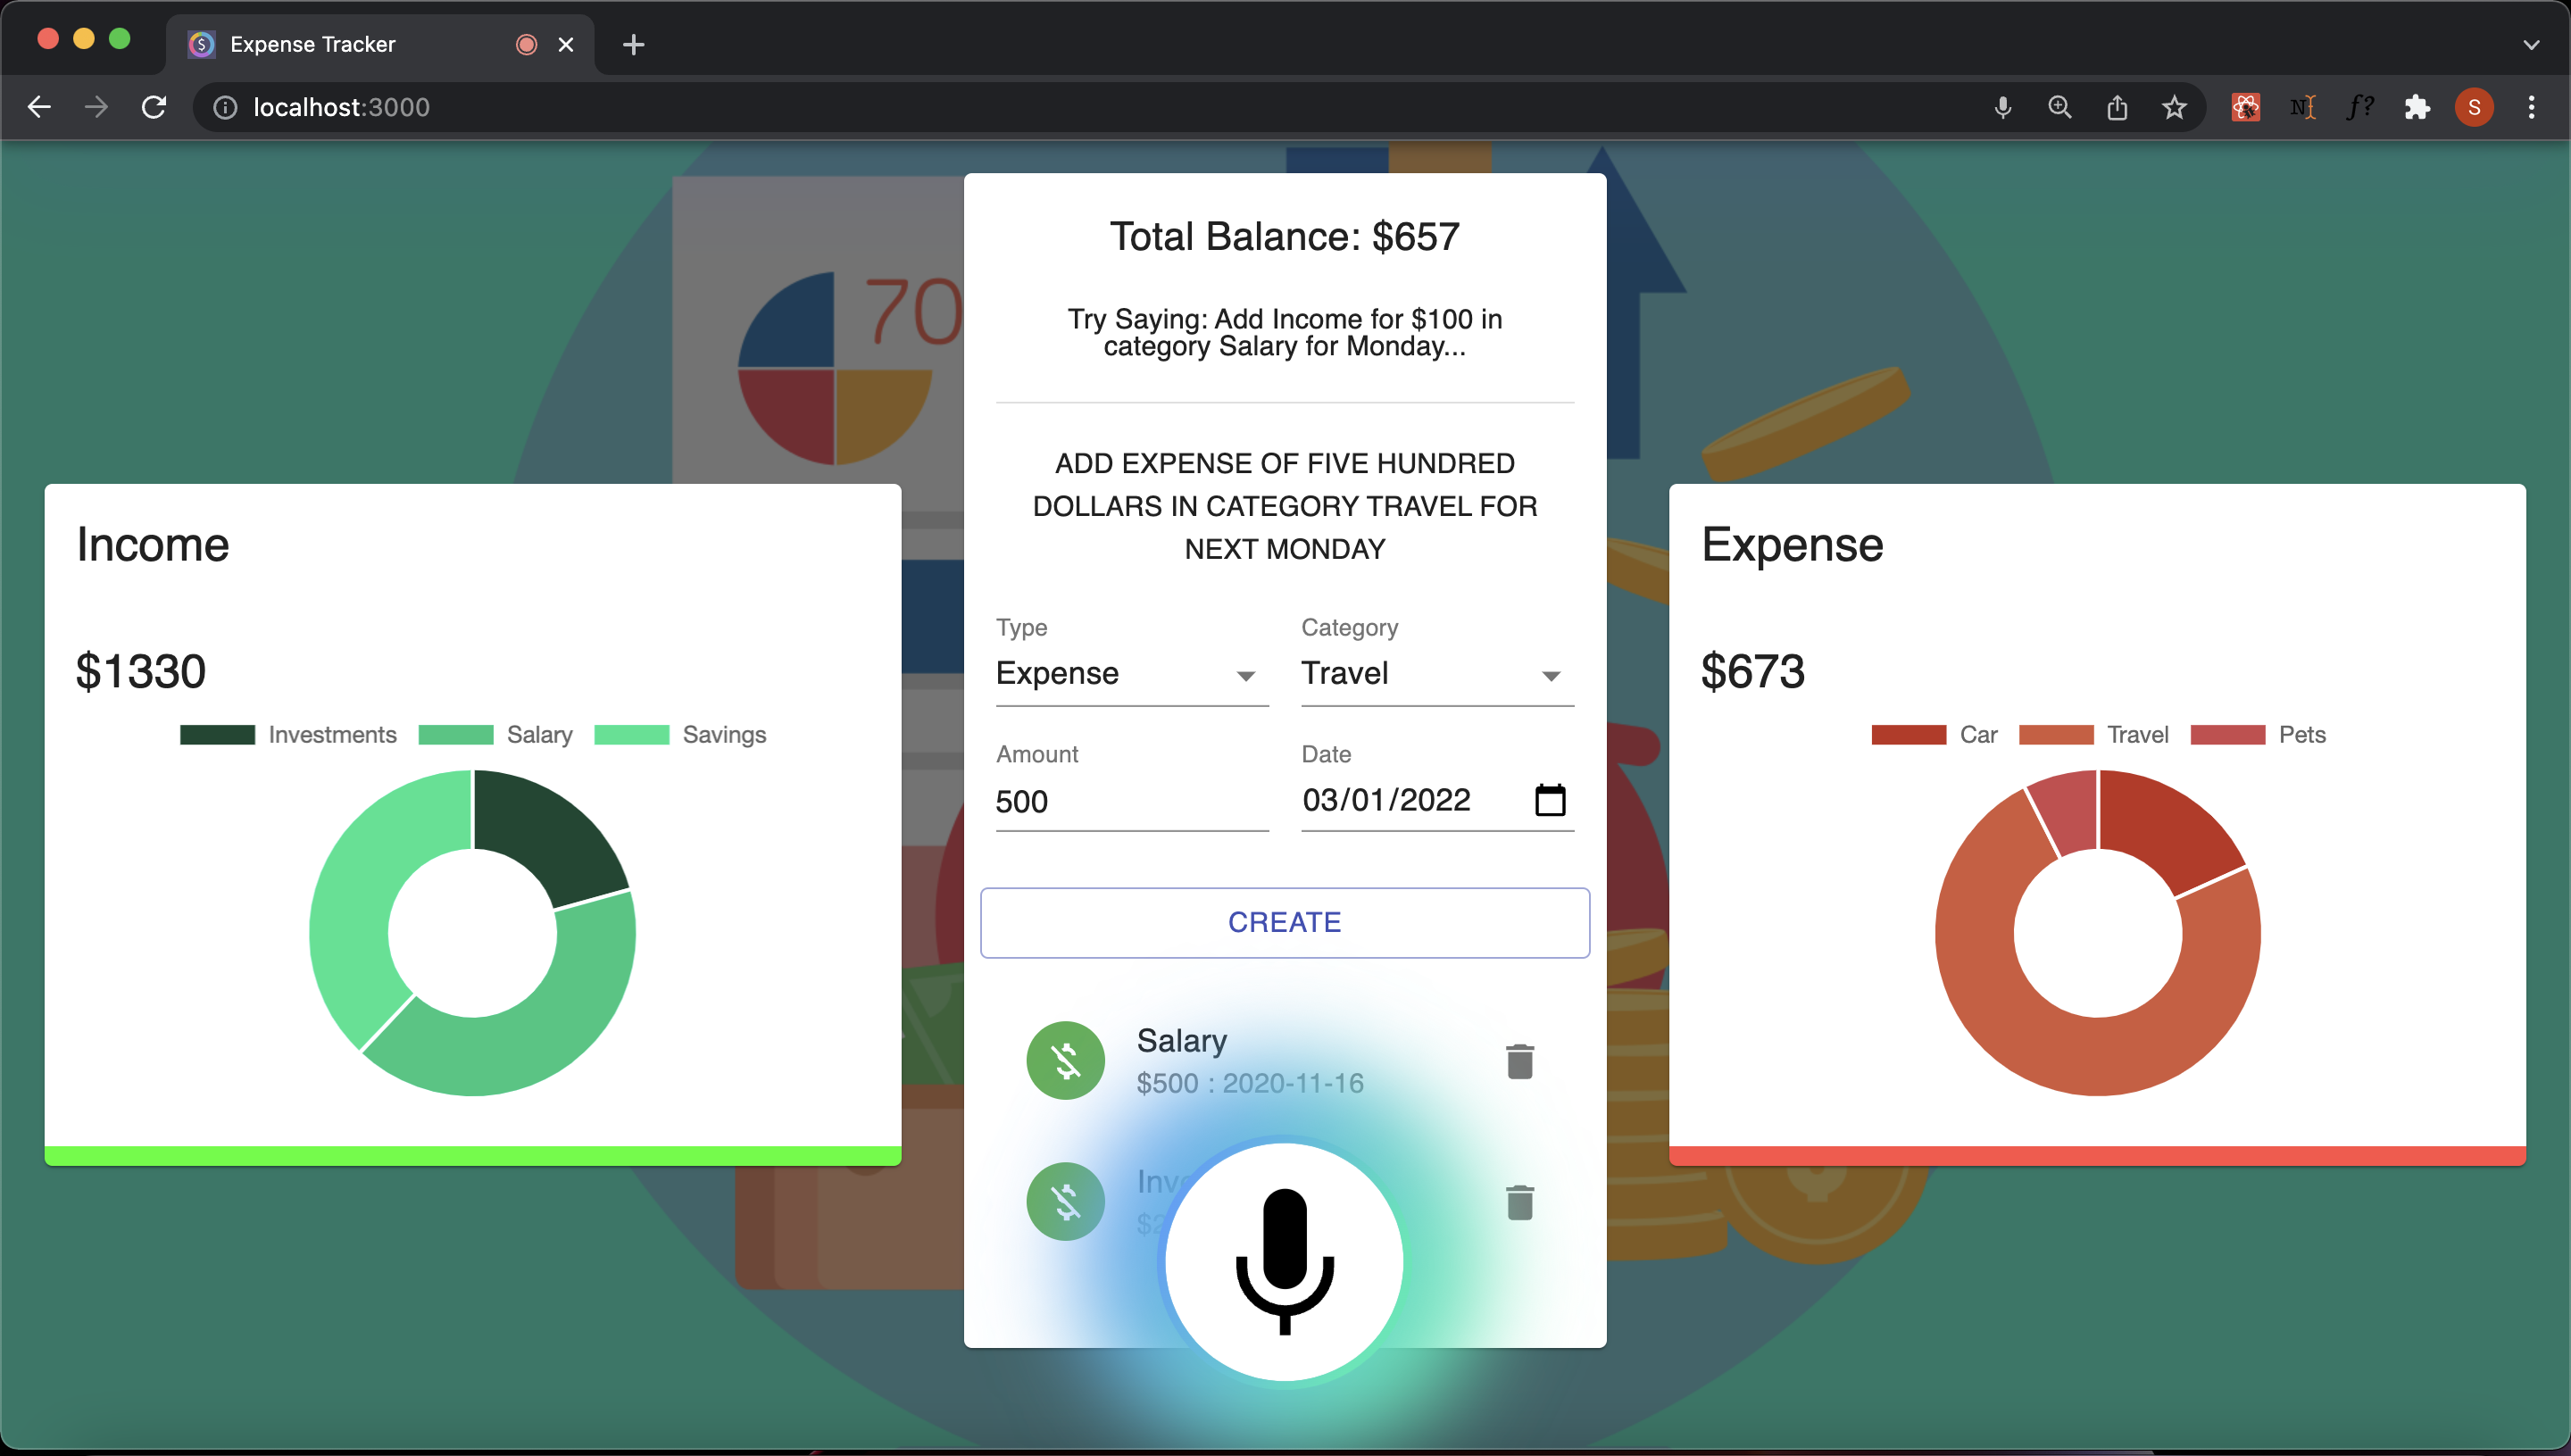
Task: Open the Chrome three-dot browser menu
Action: [x=2532, y=107]
